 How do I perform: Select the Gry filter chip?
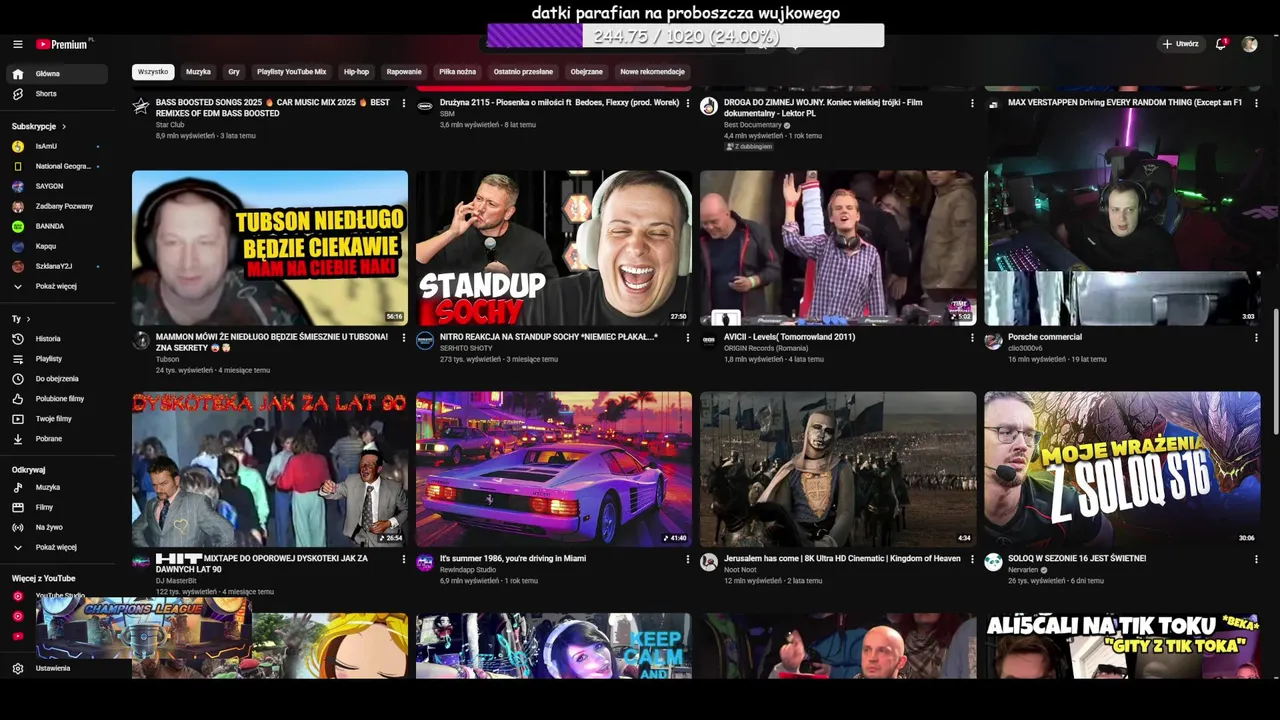[234, 72]
